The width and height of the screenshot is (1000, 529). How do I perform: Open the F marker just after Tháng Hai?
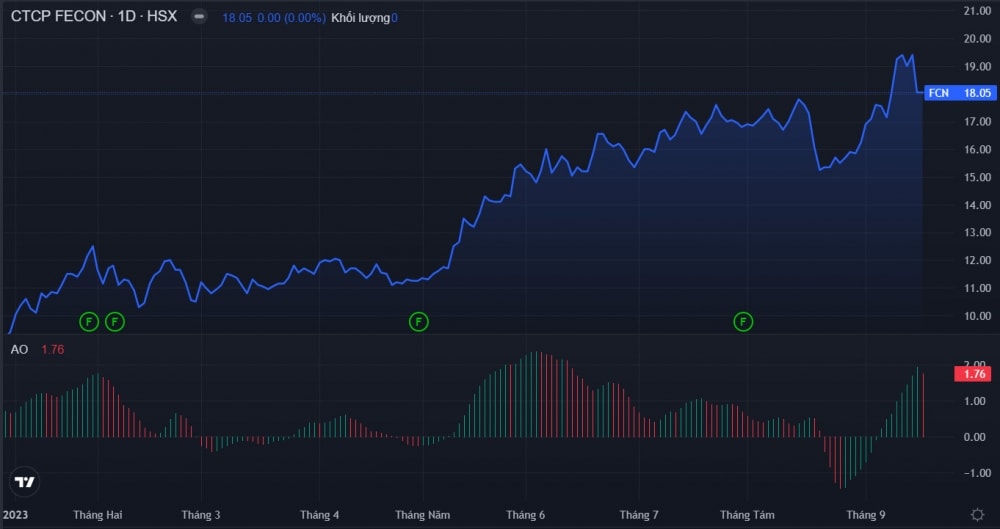coord(115,322)
